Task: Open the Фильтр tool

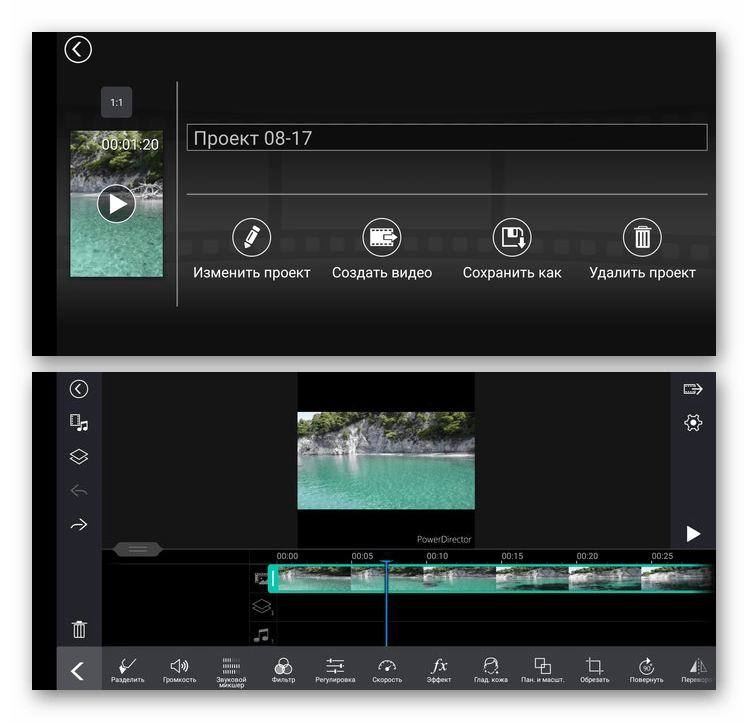Action: click(283, 670)
